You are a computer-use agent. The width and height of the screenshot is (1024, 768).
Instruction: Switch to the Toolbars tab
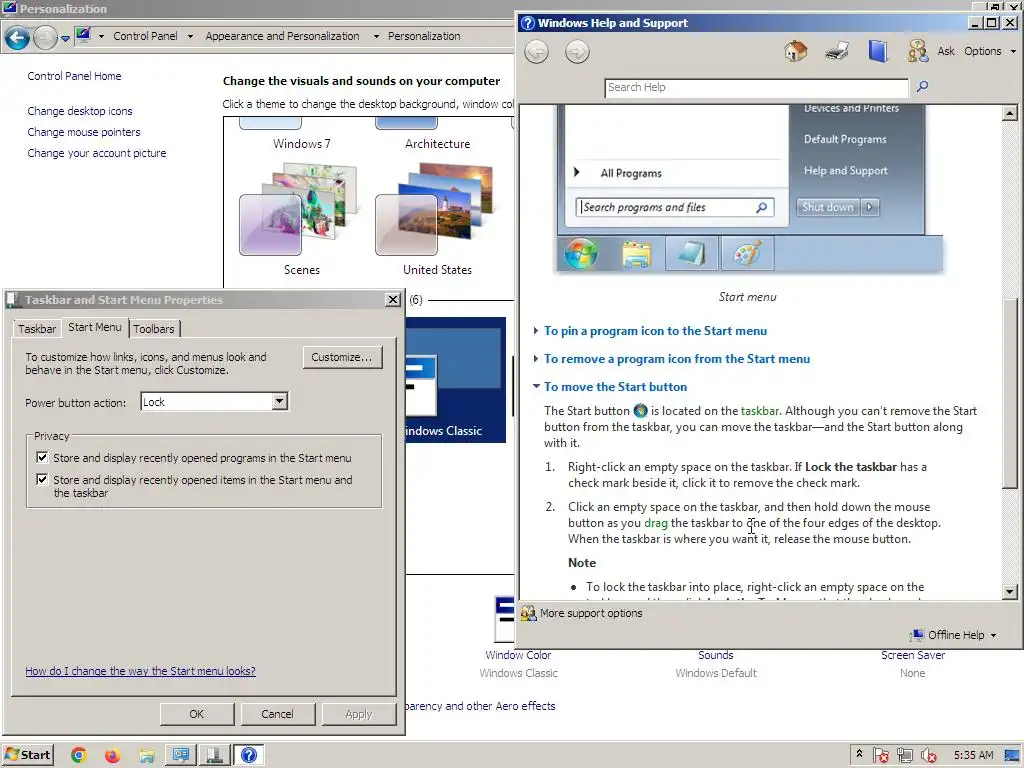point(153,328)
